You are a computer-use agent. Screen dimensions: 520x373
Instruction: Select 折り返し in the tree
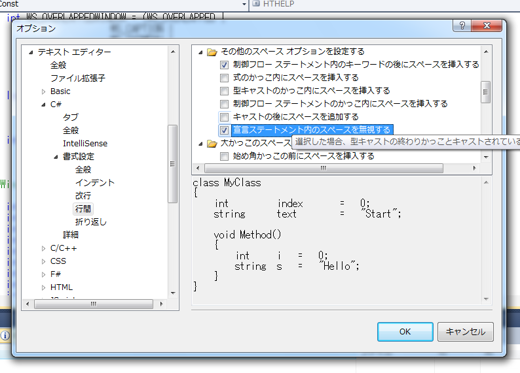[91, 222]
